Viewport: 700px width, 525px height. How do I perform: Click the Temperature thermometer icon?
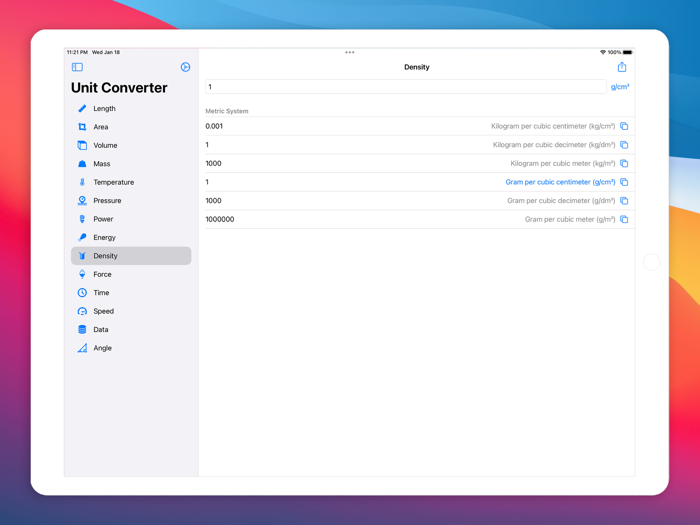(82, 182)
